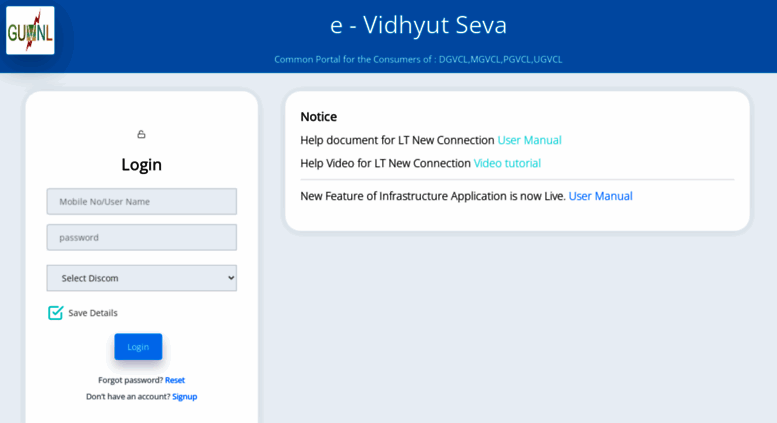This screenshot has width=777, height=423.
Task: Open the Video tutorial link
Action: tap(507, 163)
